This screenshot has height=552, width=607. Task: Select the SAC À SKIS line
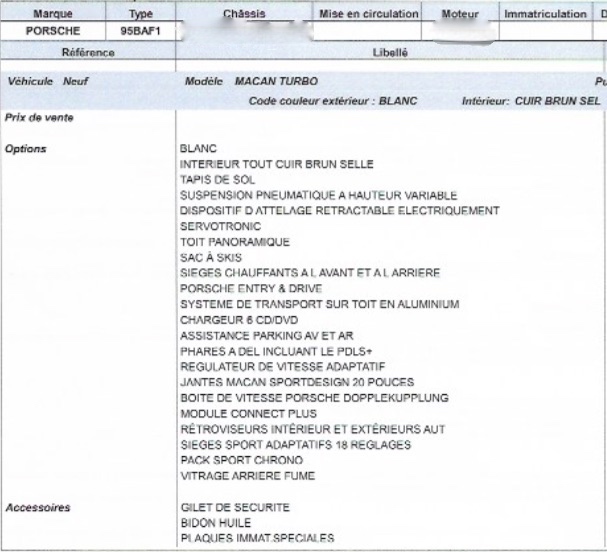(x=211, y=258)
